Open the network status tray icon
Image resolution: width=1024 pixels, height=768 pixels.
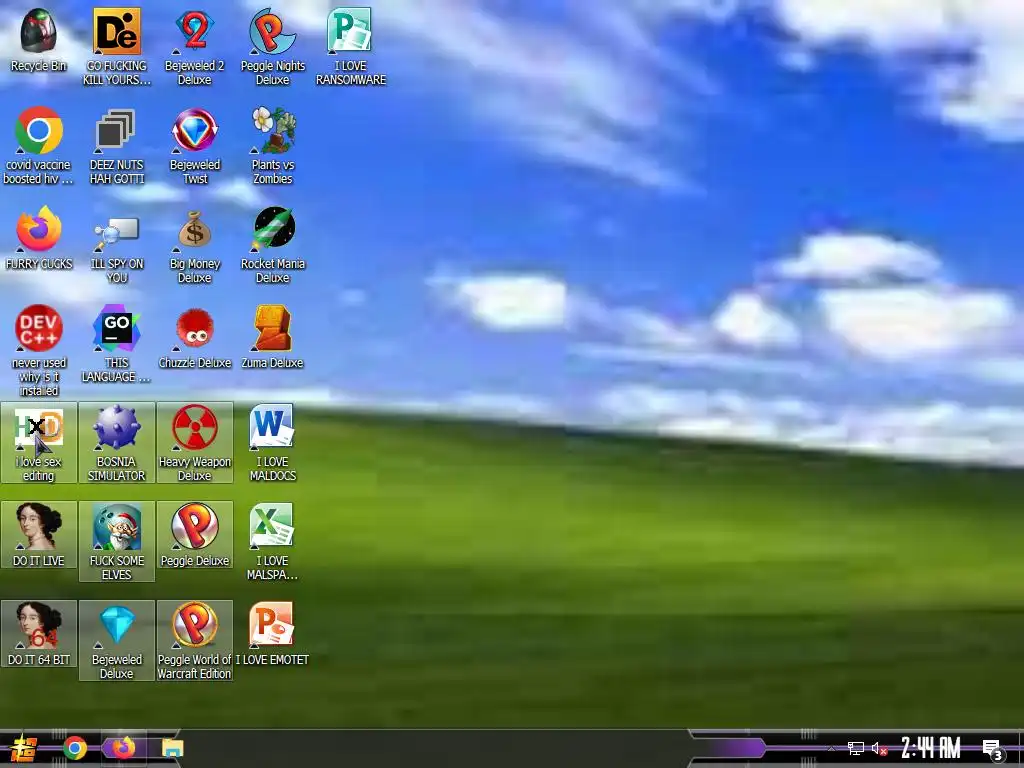coord(856,748)
